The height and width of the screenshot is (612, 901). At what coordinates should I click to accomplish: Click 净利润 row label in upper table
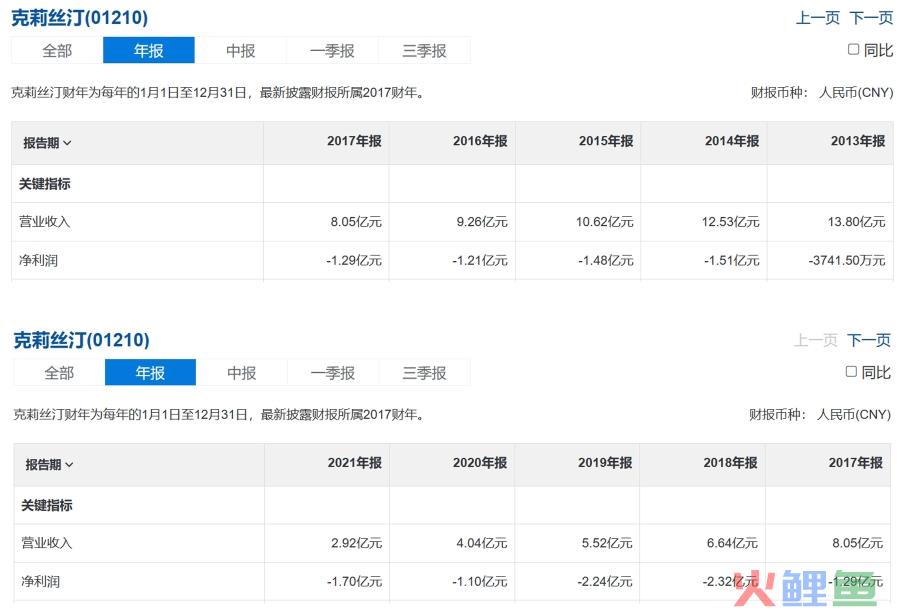38,260
